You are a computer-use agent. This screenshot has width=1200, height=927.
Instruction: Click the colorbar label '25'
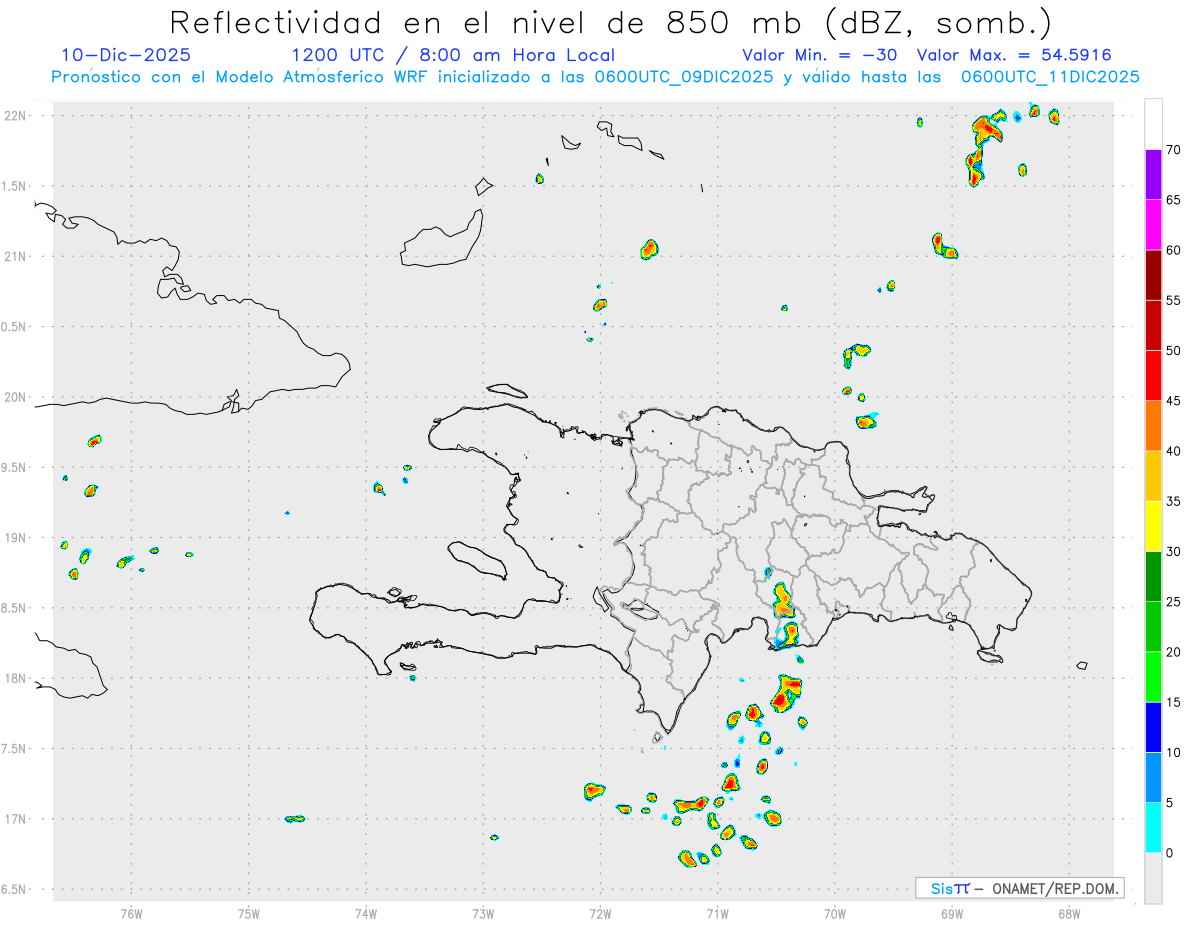pyautogui.click(x=1174, y=602)
